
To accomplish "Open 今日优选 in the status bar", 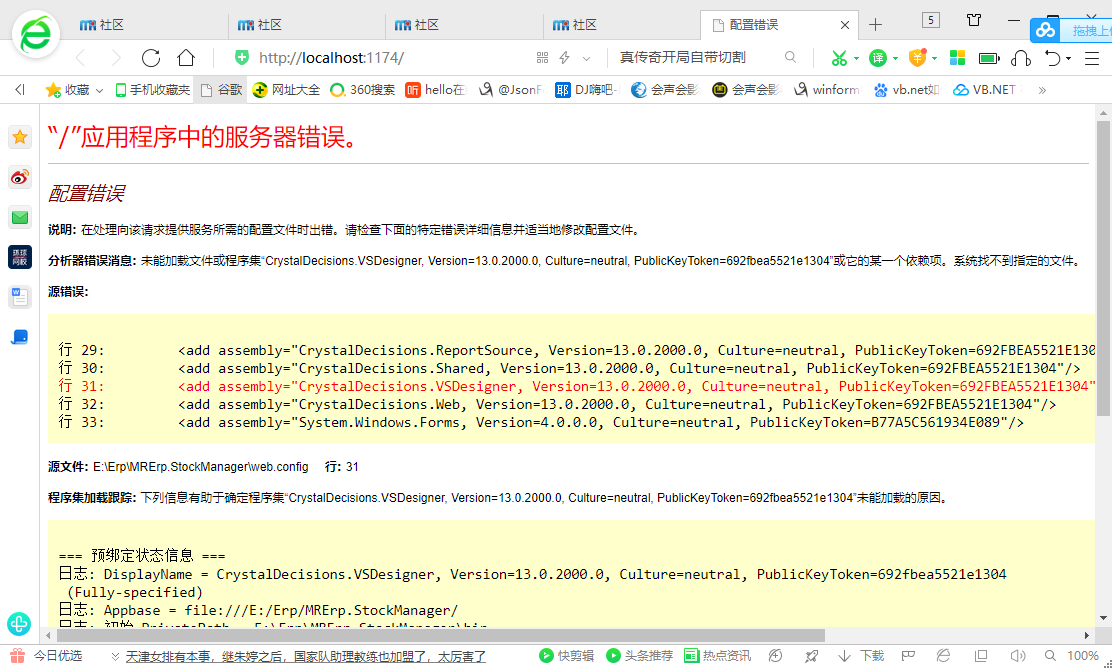I will coord(46,656).
